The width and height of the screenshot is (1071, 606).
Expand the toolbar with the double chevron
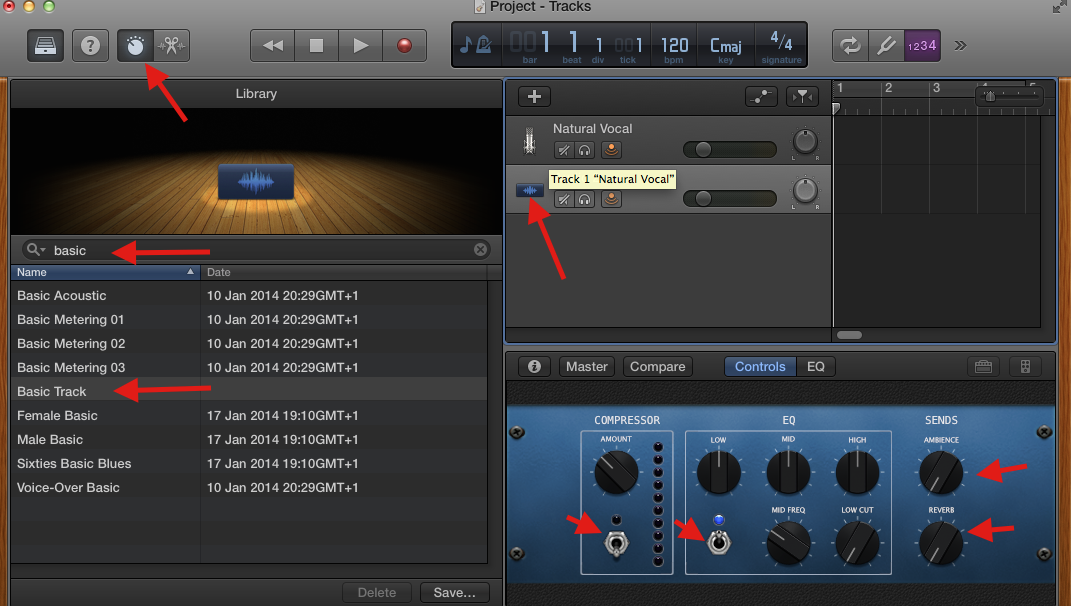pyautogui.click(x=959, y=45)
